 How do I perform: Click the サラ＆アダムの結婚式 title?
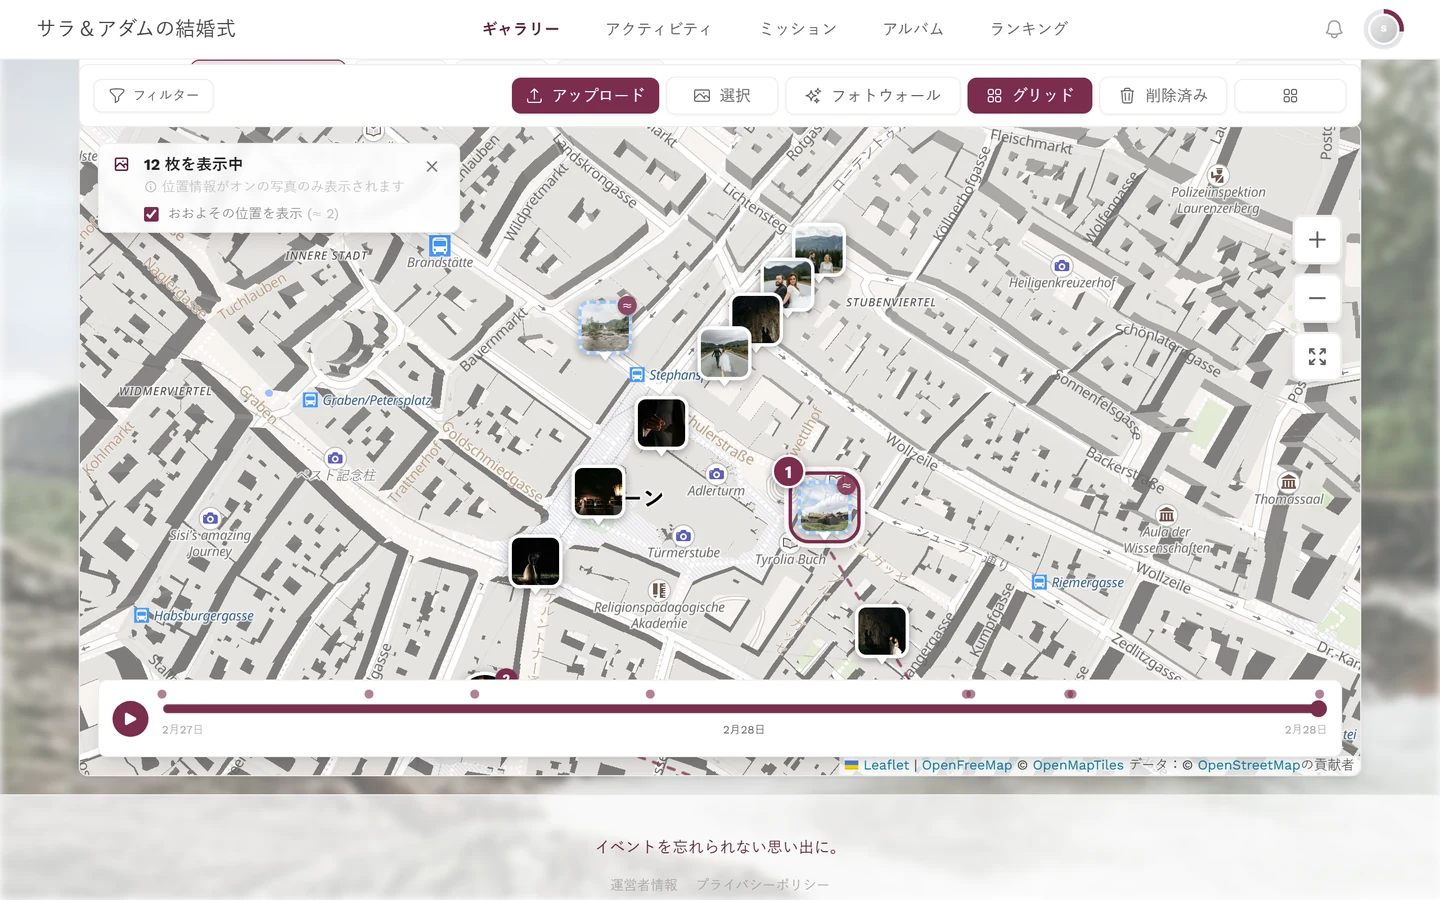pyautogui.click(x=136, y=29)
